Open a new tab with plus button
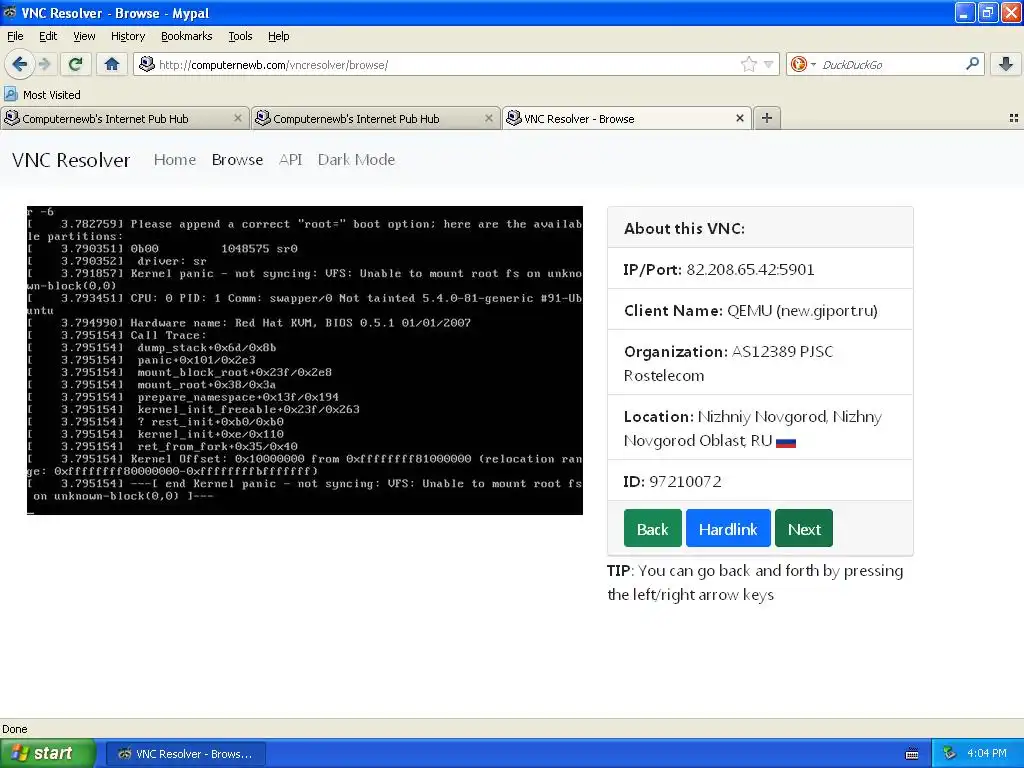This screenshot has width=1024, height=768. tap(767, 118)
